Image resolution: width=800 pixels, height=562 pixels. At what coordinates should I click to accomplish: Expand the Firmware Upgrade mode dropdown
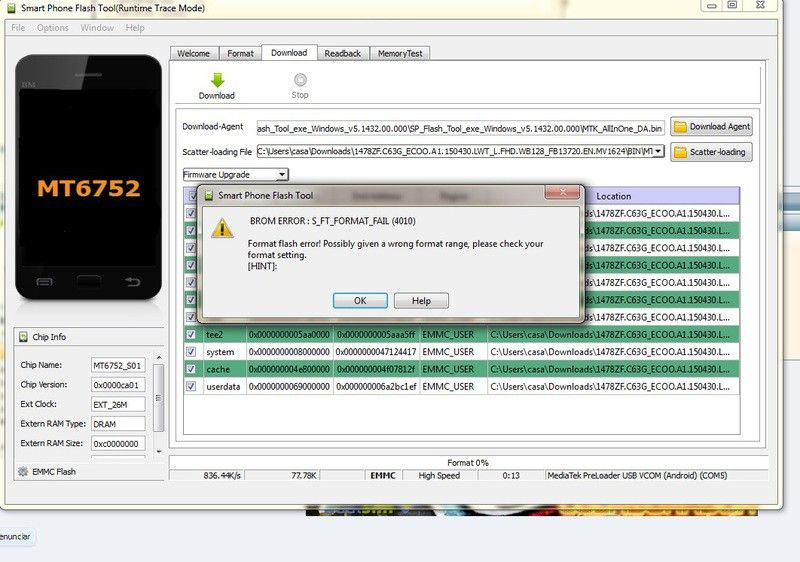[x=282, y=175]
